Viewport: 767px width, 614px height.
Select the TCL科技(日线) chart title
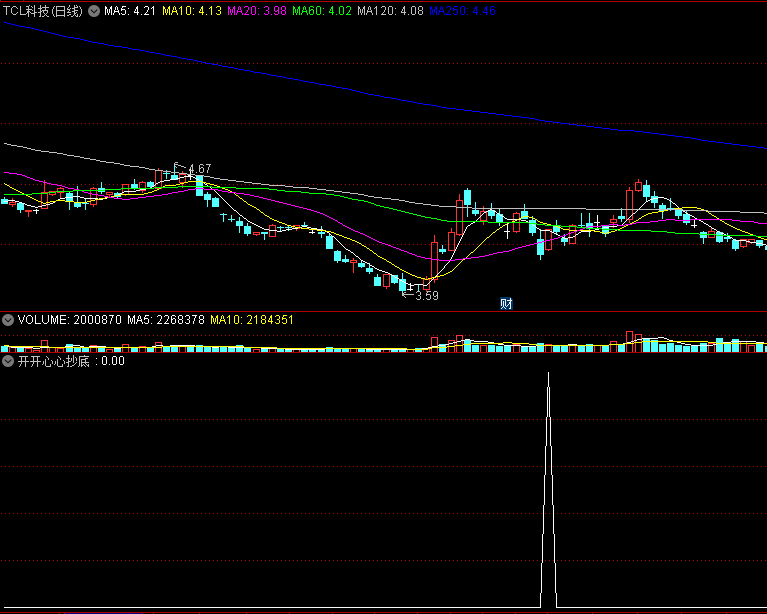coord(43,11)
